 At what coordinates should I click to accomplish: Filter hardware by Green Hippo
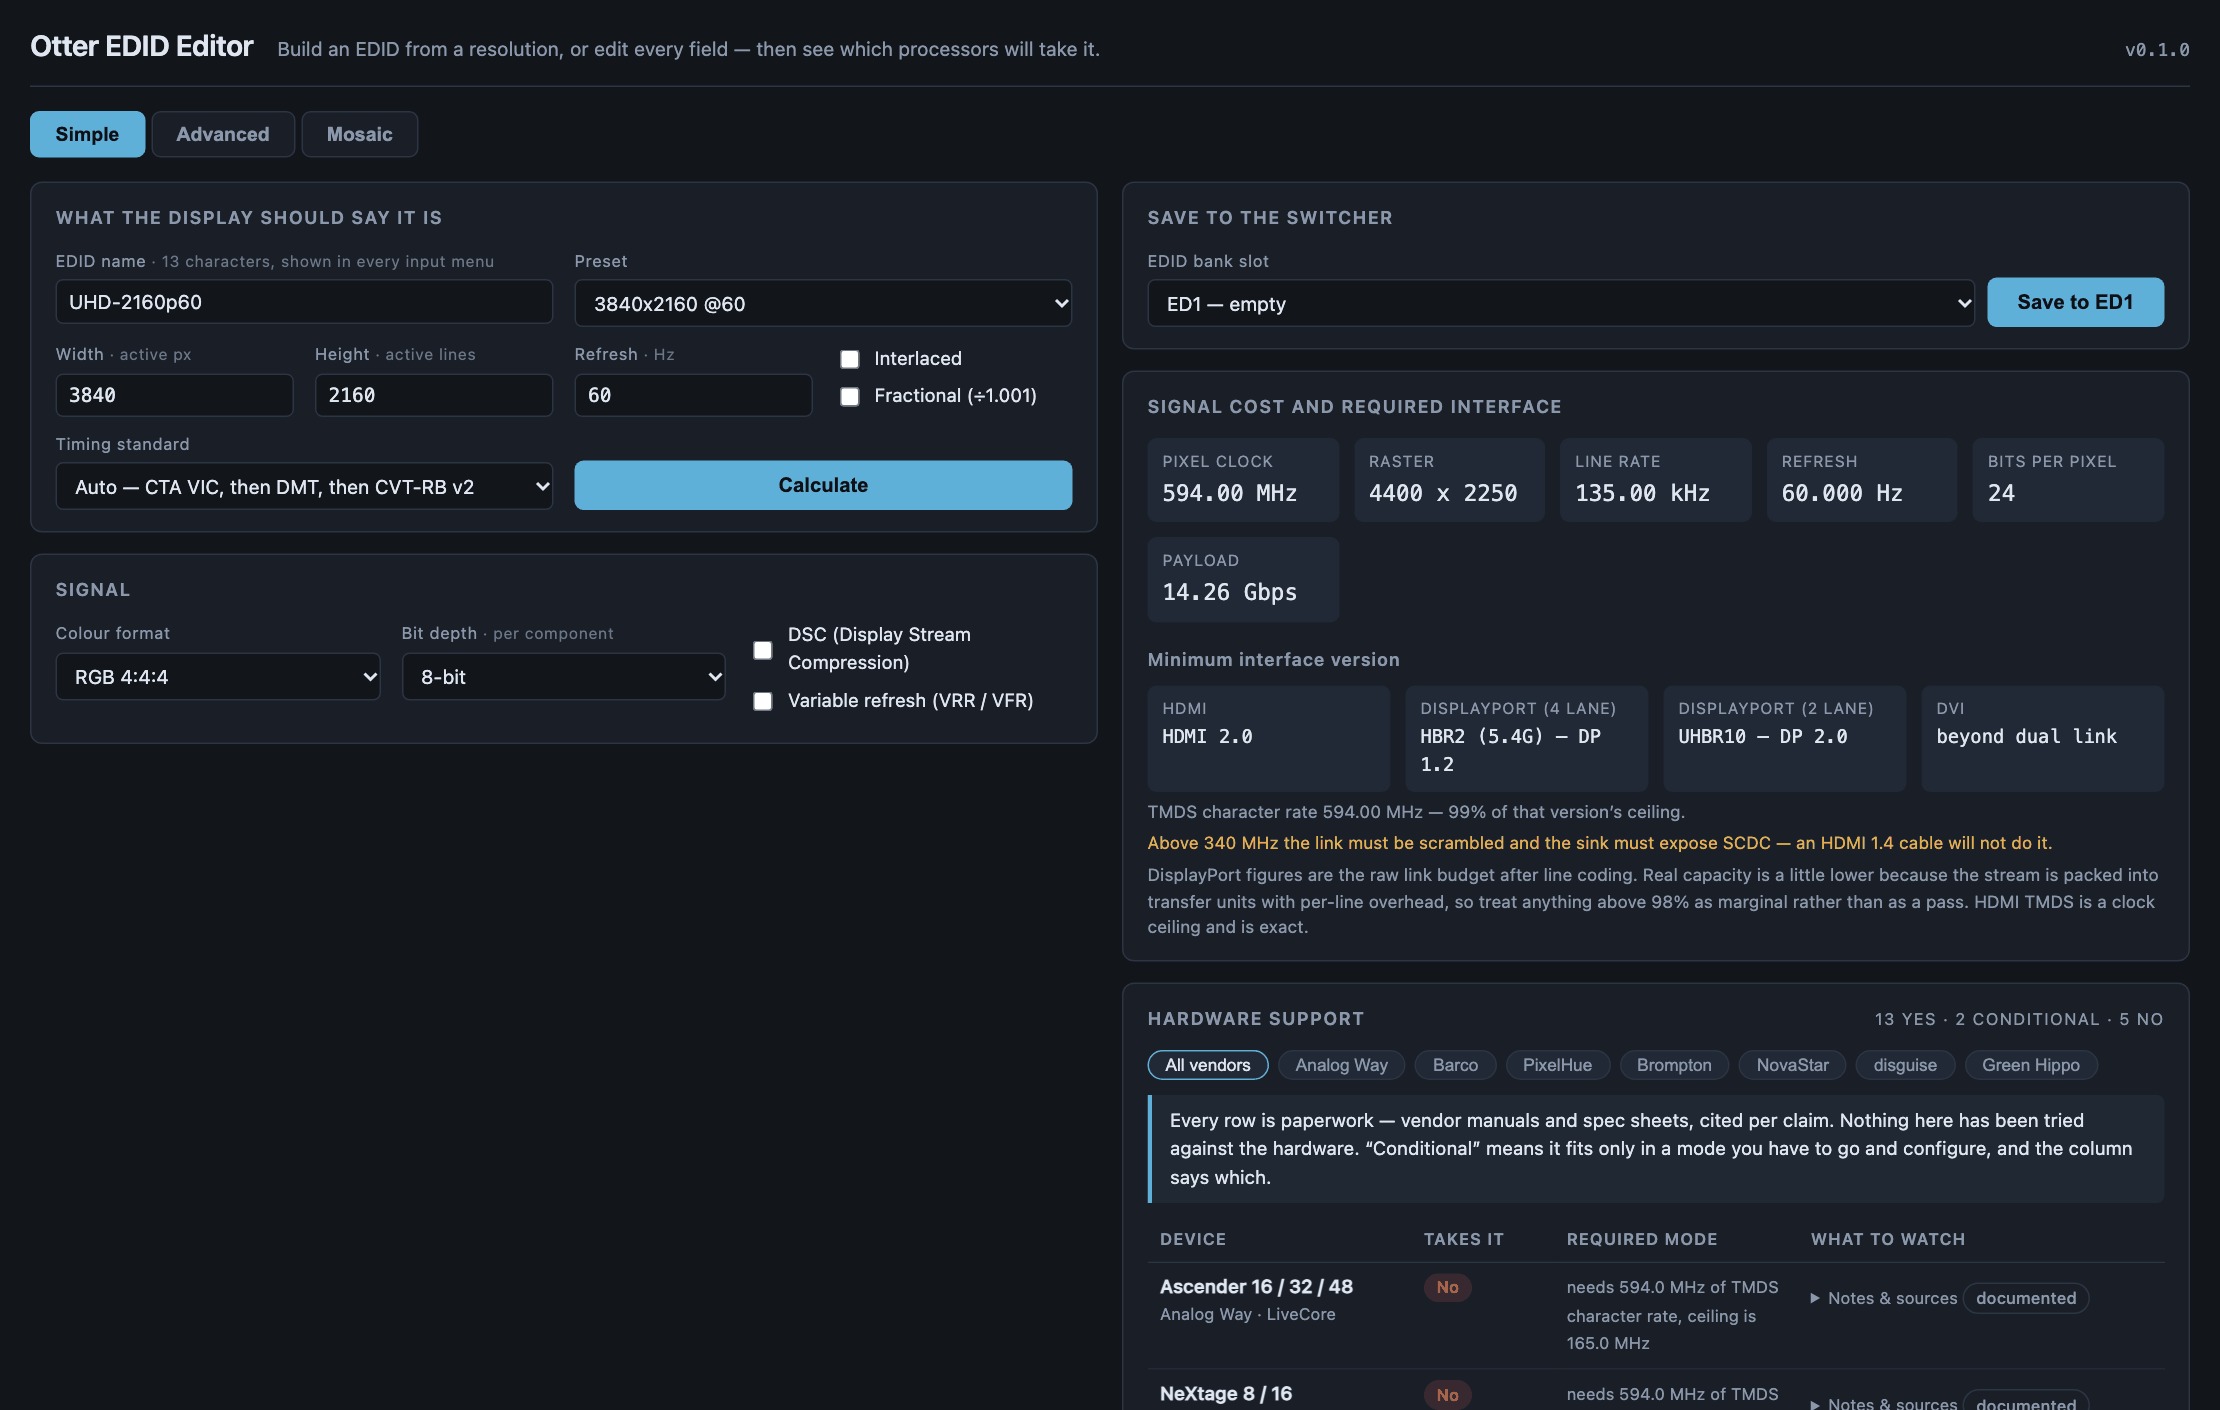(2031, 1065)
